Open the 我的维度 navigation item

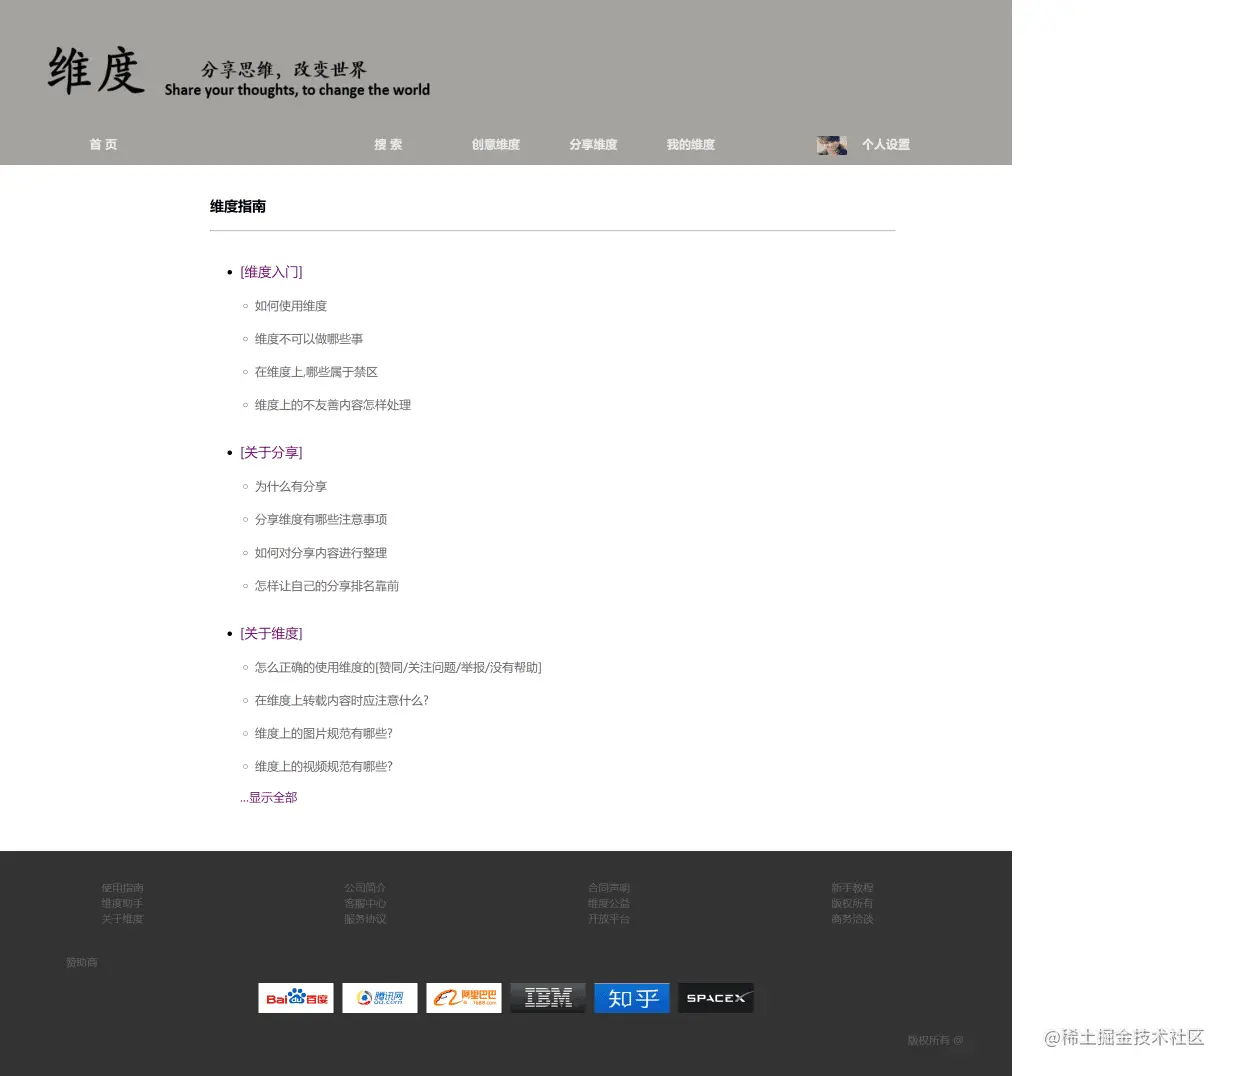[690, 144]
